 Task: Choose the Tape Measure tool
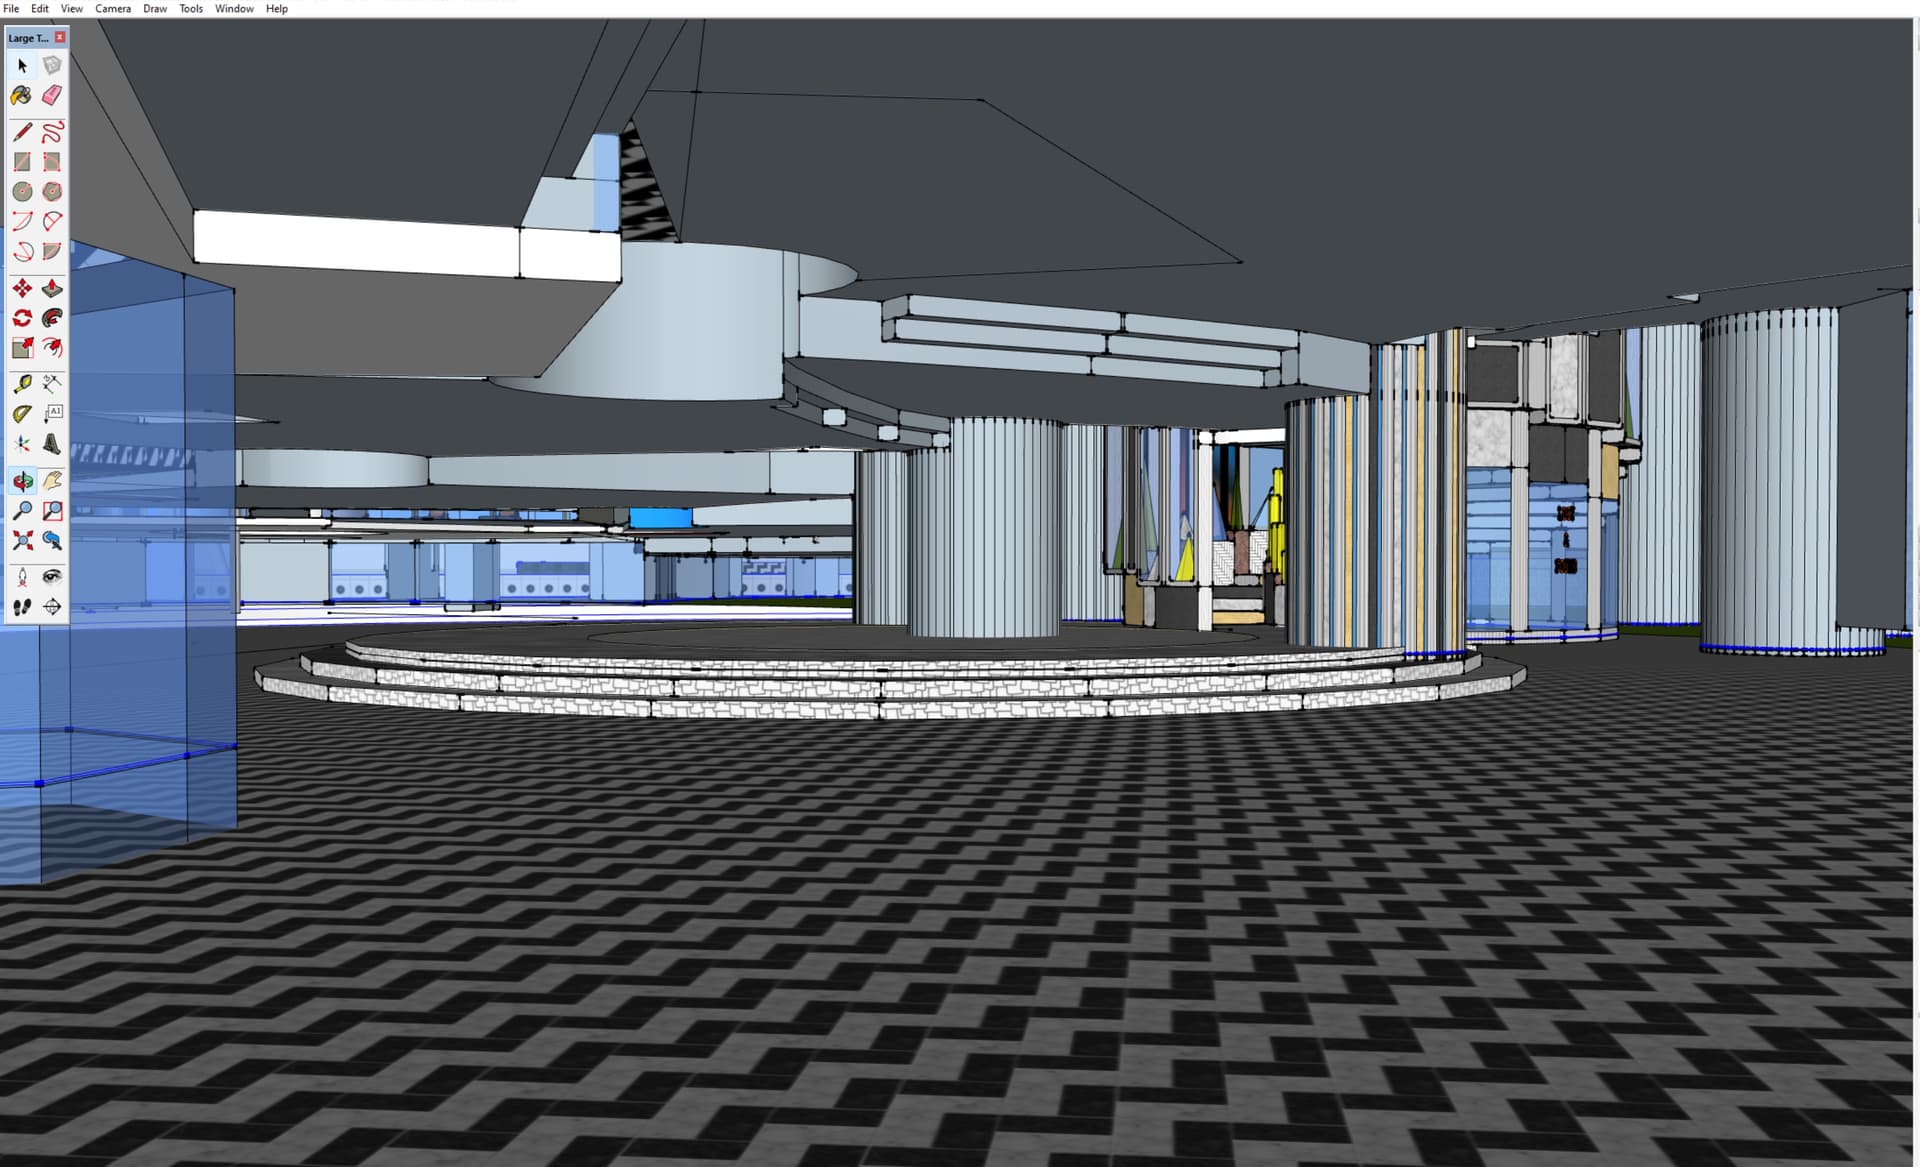coord(22,384)
